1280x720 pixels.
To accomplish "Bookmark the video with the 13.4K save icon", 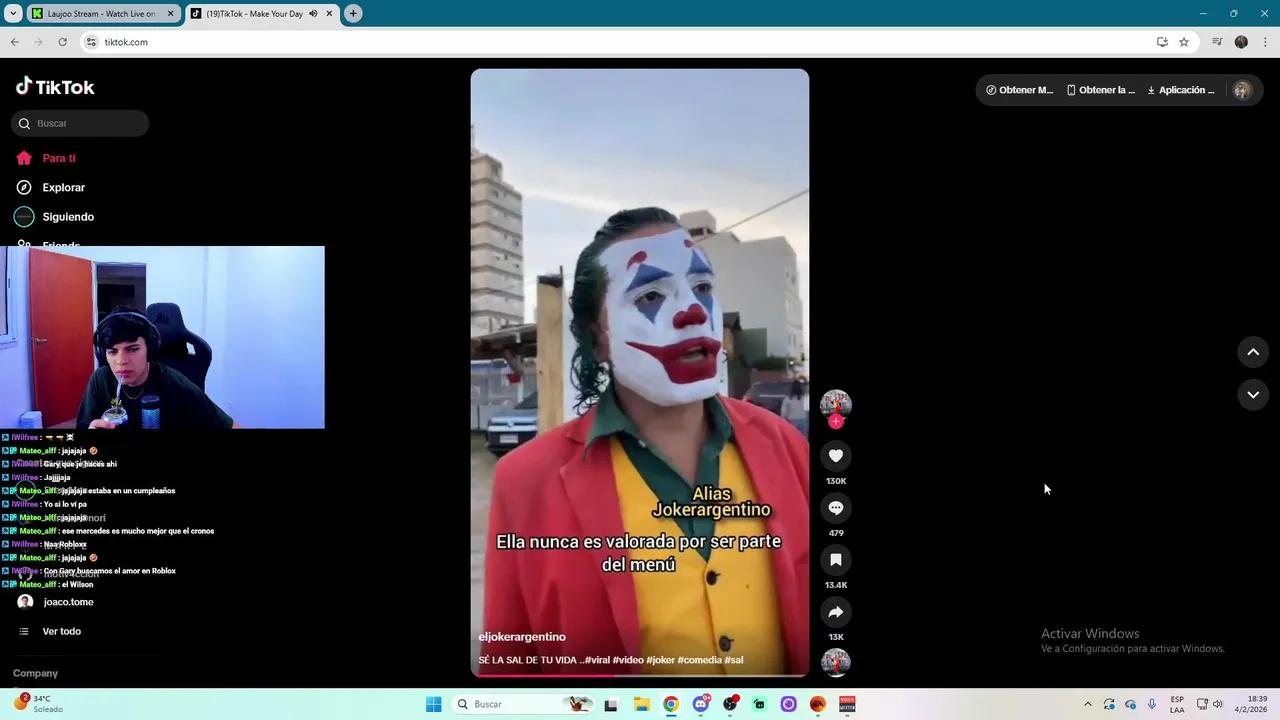I will pos(836,560).
